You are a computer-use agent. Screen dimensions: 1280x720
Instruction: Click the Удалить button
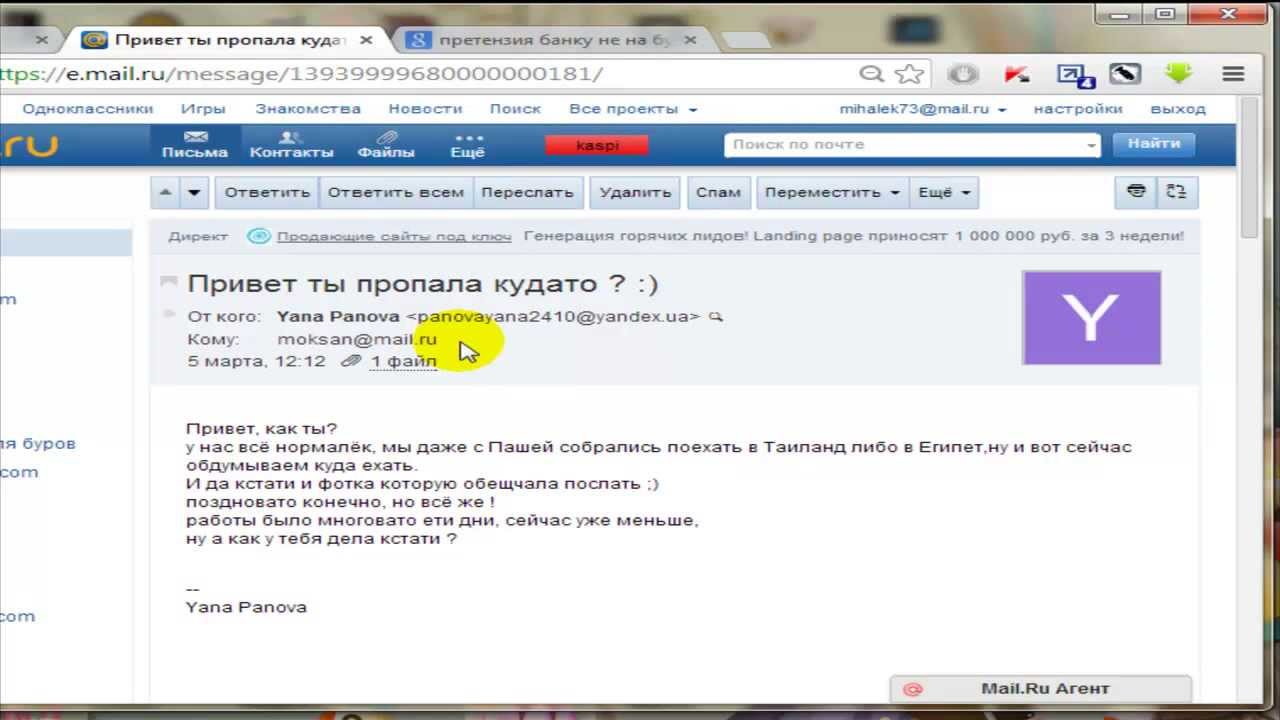pos(635,192)
